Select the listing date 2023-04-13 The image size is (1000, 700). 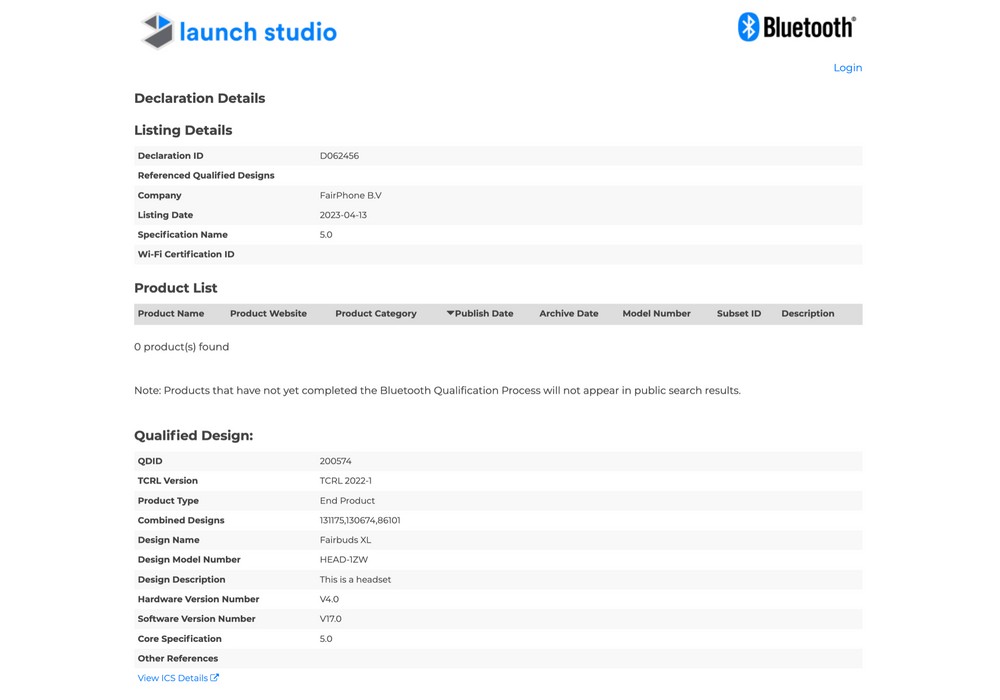click(343, 215)
